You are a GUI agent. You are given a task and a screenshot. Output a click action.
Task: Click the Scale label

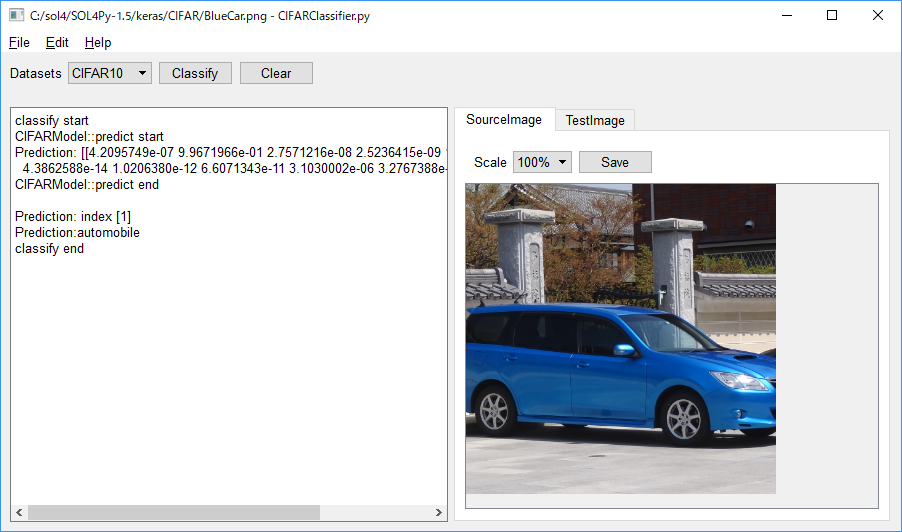pyautogui.click(x=490, y=162)
